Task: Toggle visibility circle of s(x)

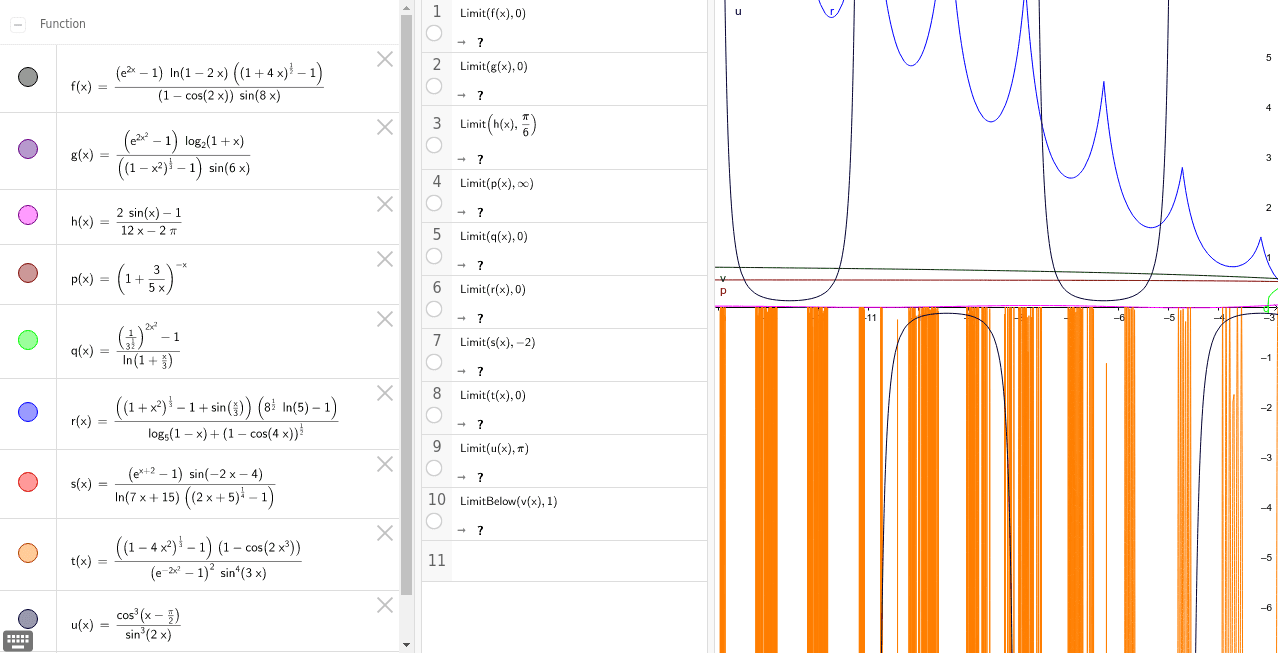Action: click(28, 482)
